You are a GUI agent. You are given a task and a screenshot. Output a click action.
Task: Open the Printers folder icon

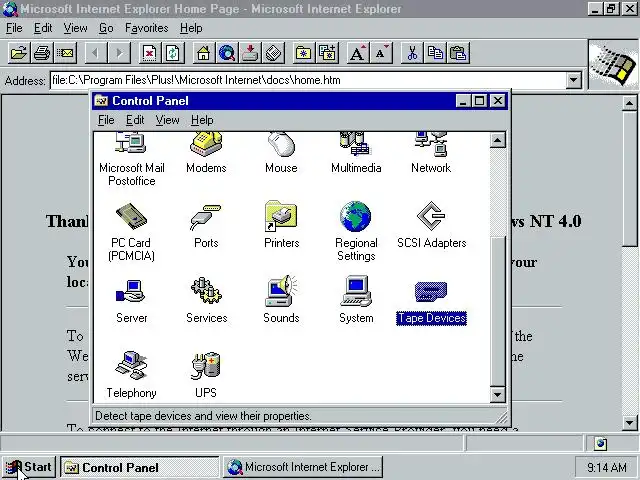click(281, 224)
